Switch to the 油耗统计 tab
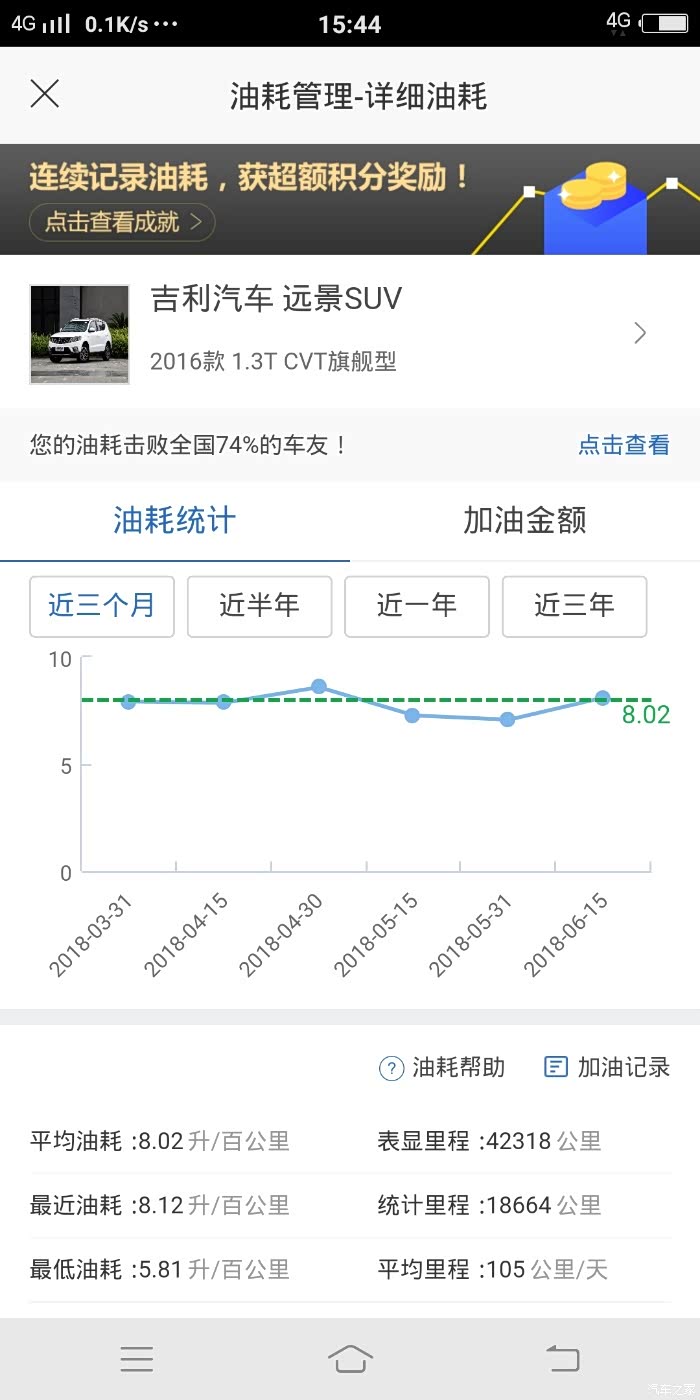700x1400 pixels. (x=175, y=520)
